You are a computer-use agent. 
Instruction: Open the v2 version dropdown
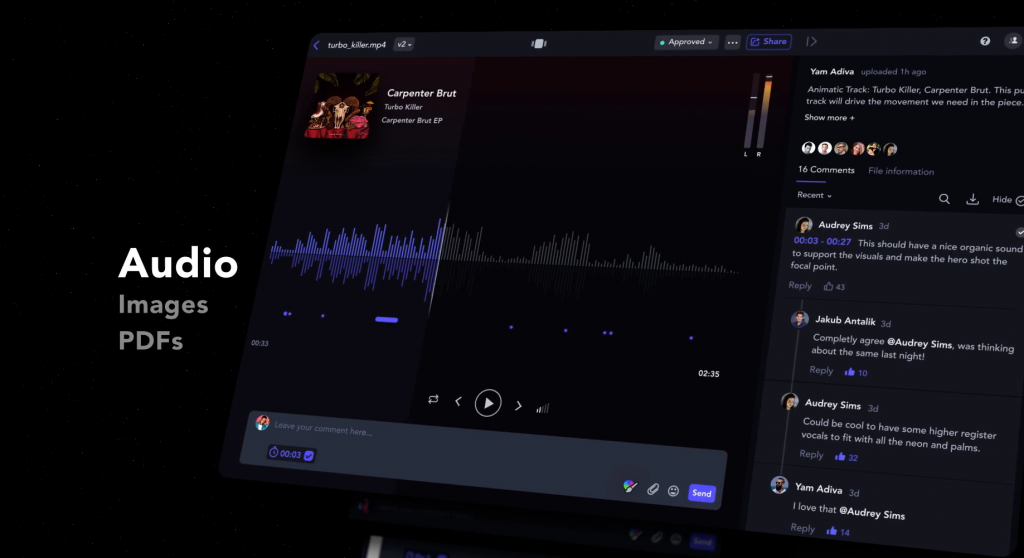tap(404, 45)
